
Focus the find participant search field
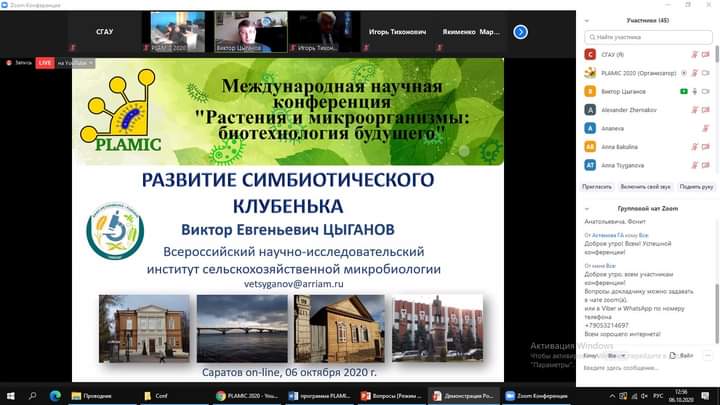click(x=648, y=37)
